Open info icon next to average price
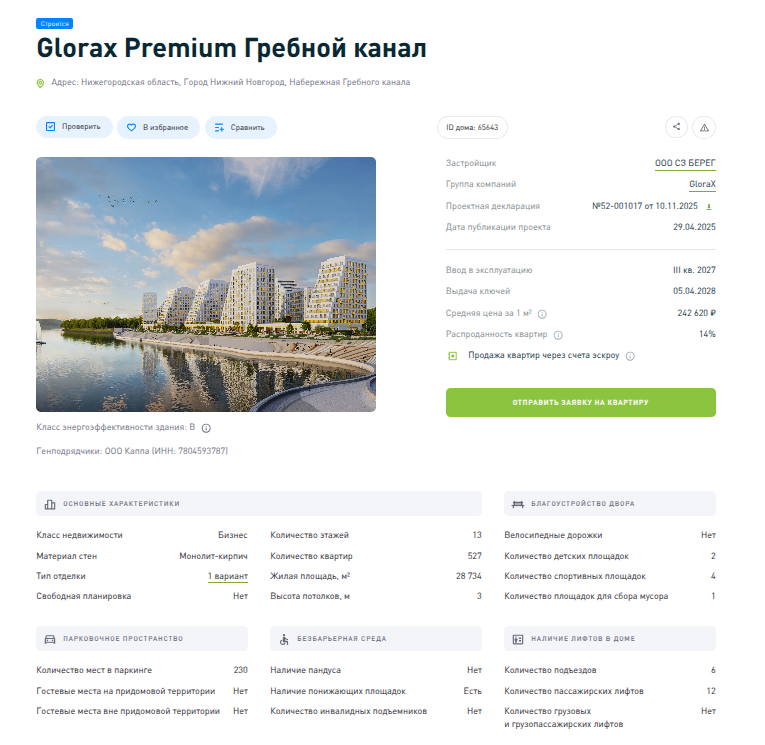Image resolution: width=765 pixels, height=745 pixels. click(542, 314)
